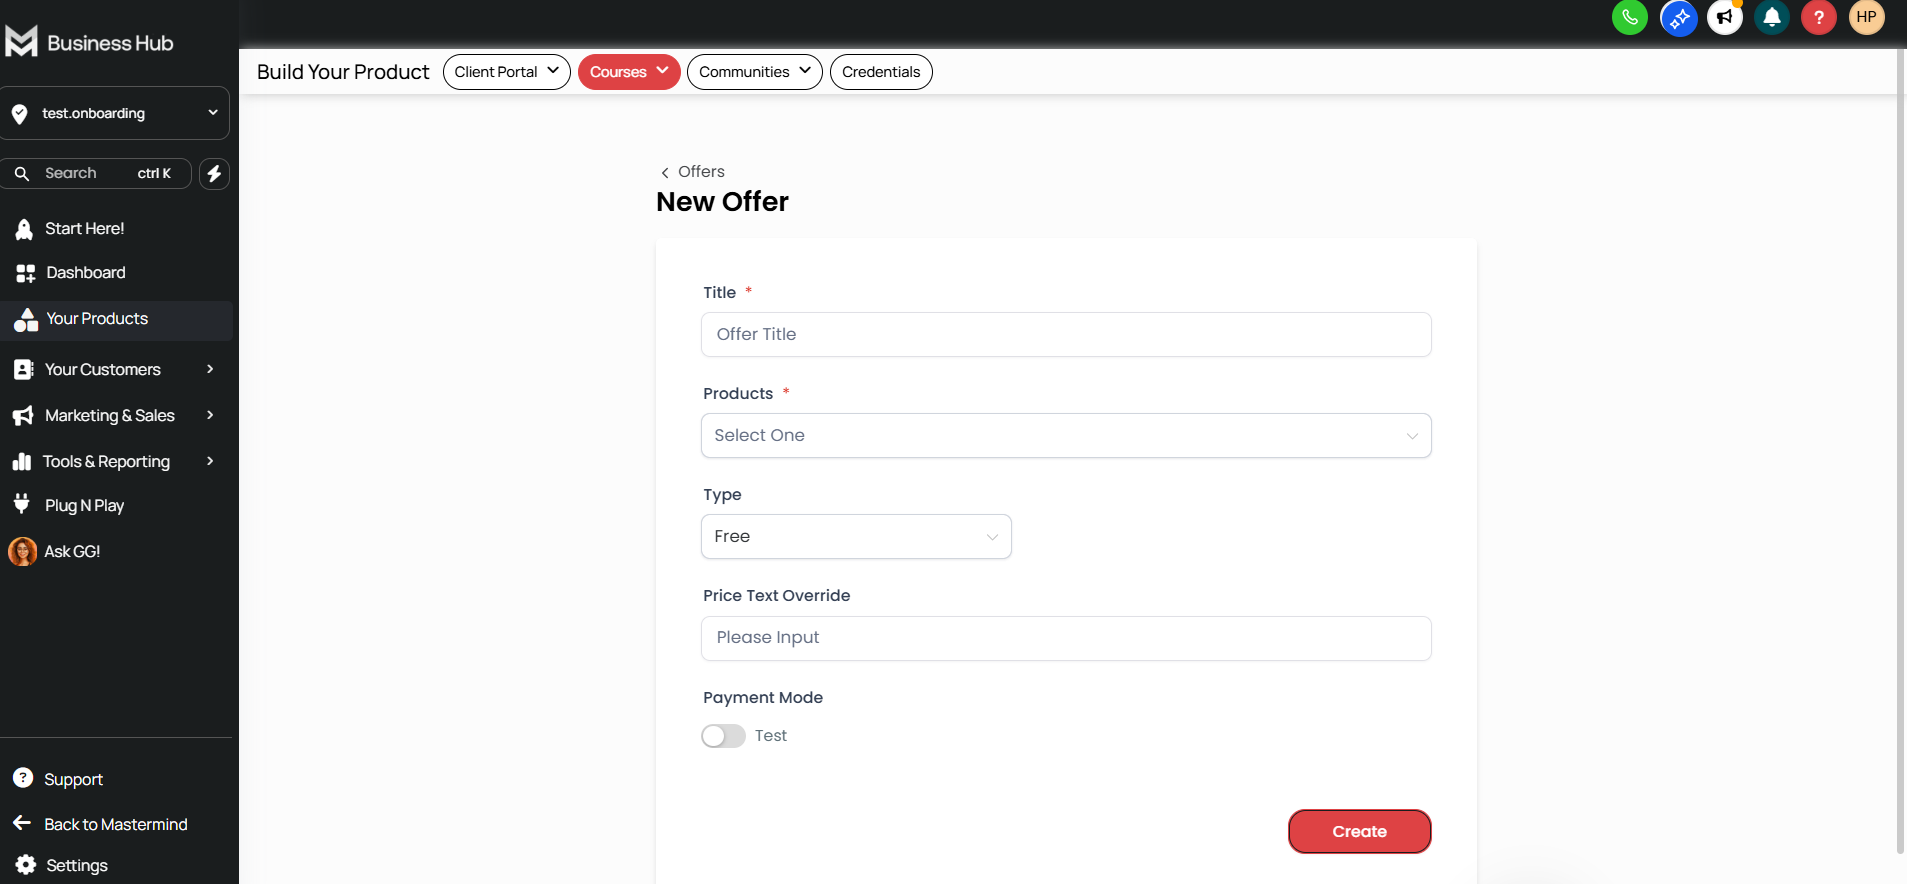Click the Settings gear icon
Viewport: 1907px width, 884px height.
click(26, 865)
